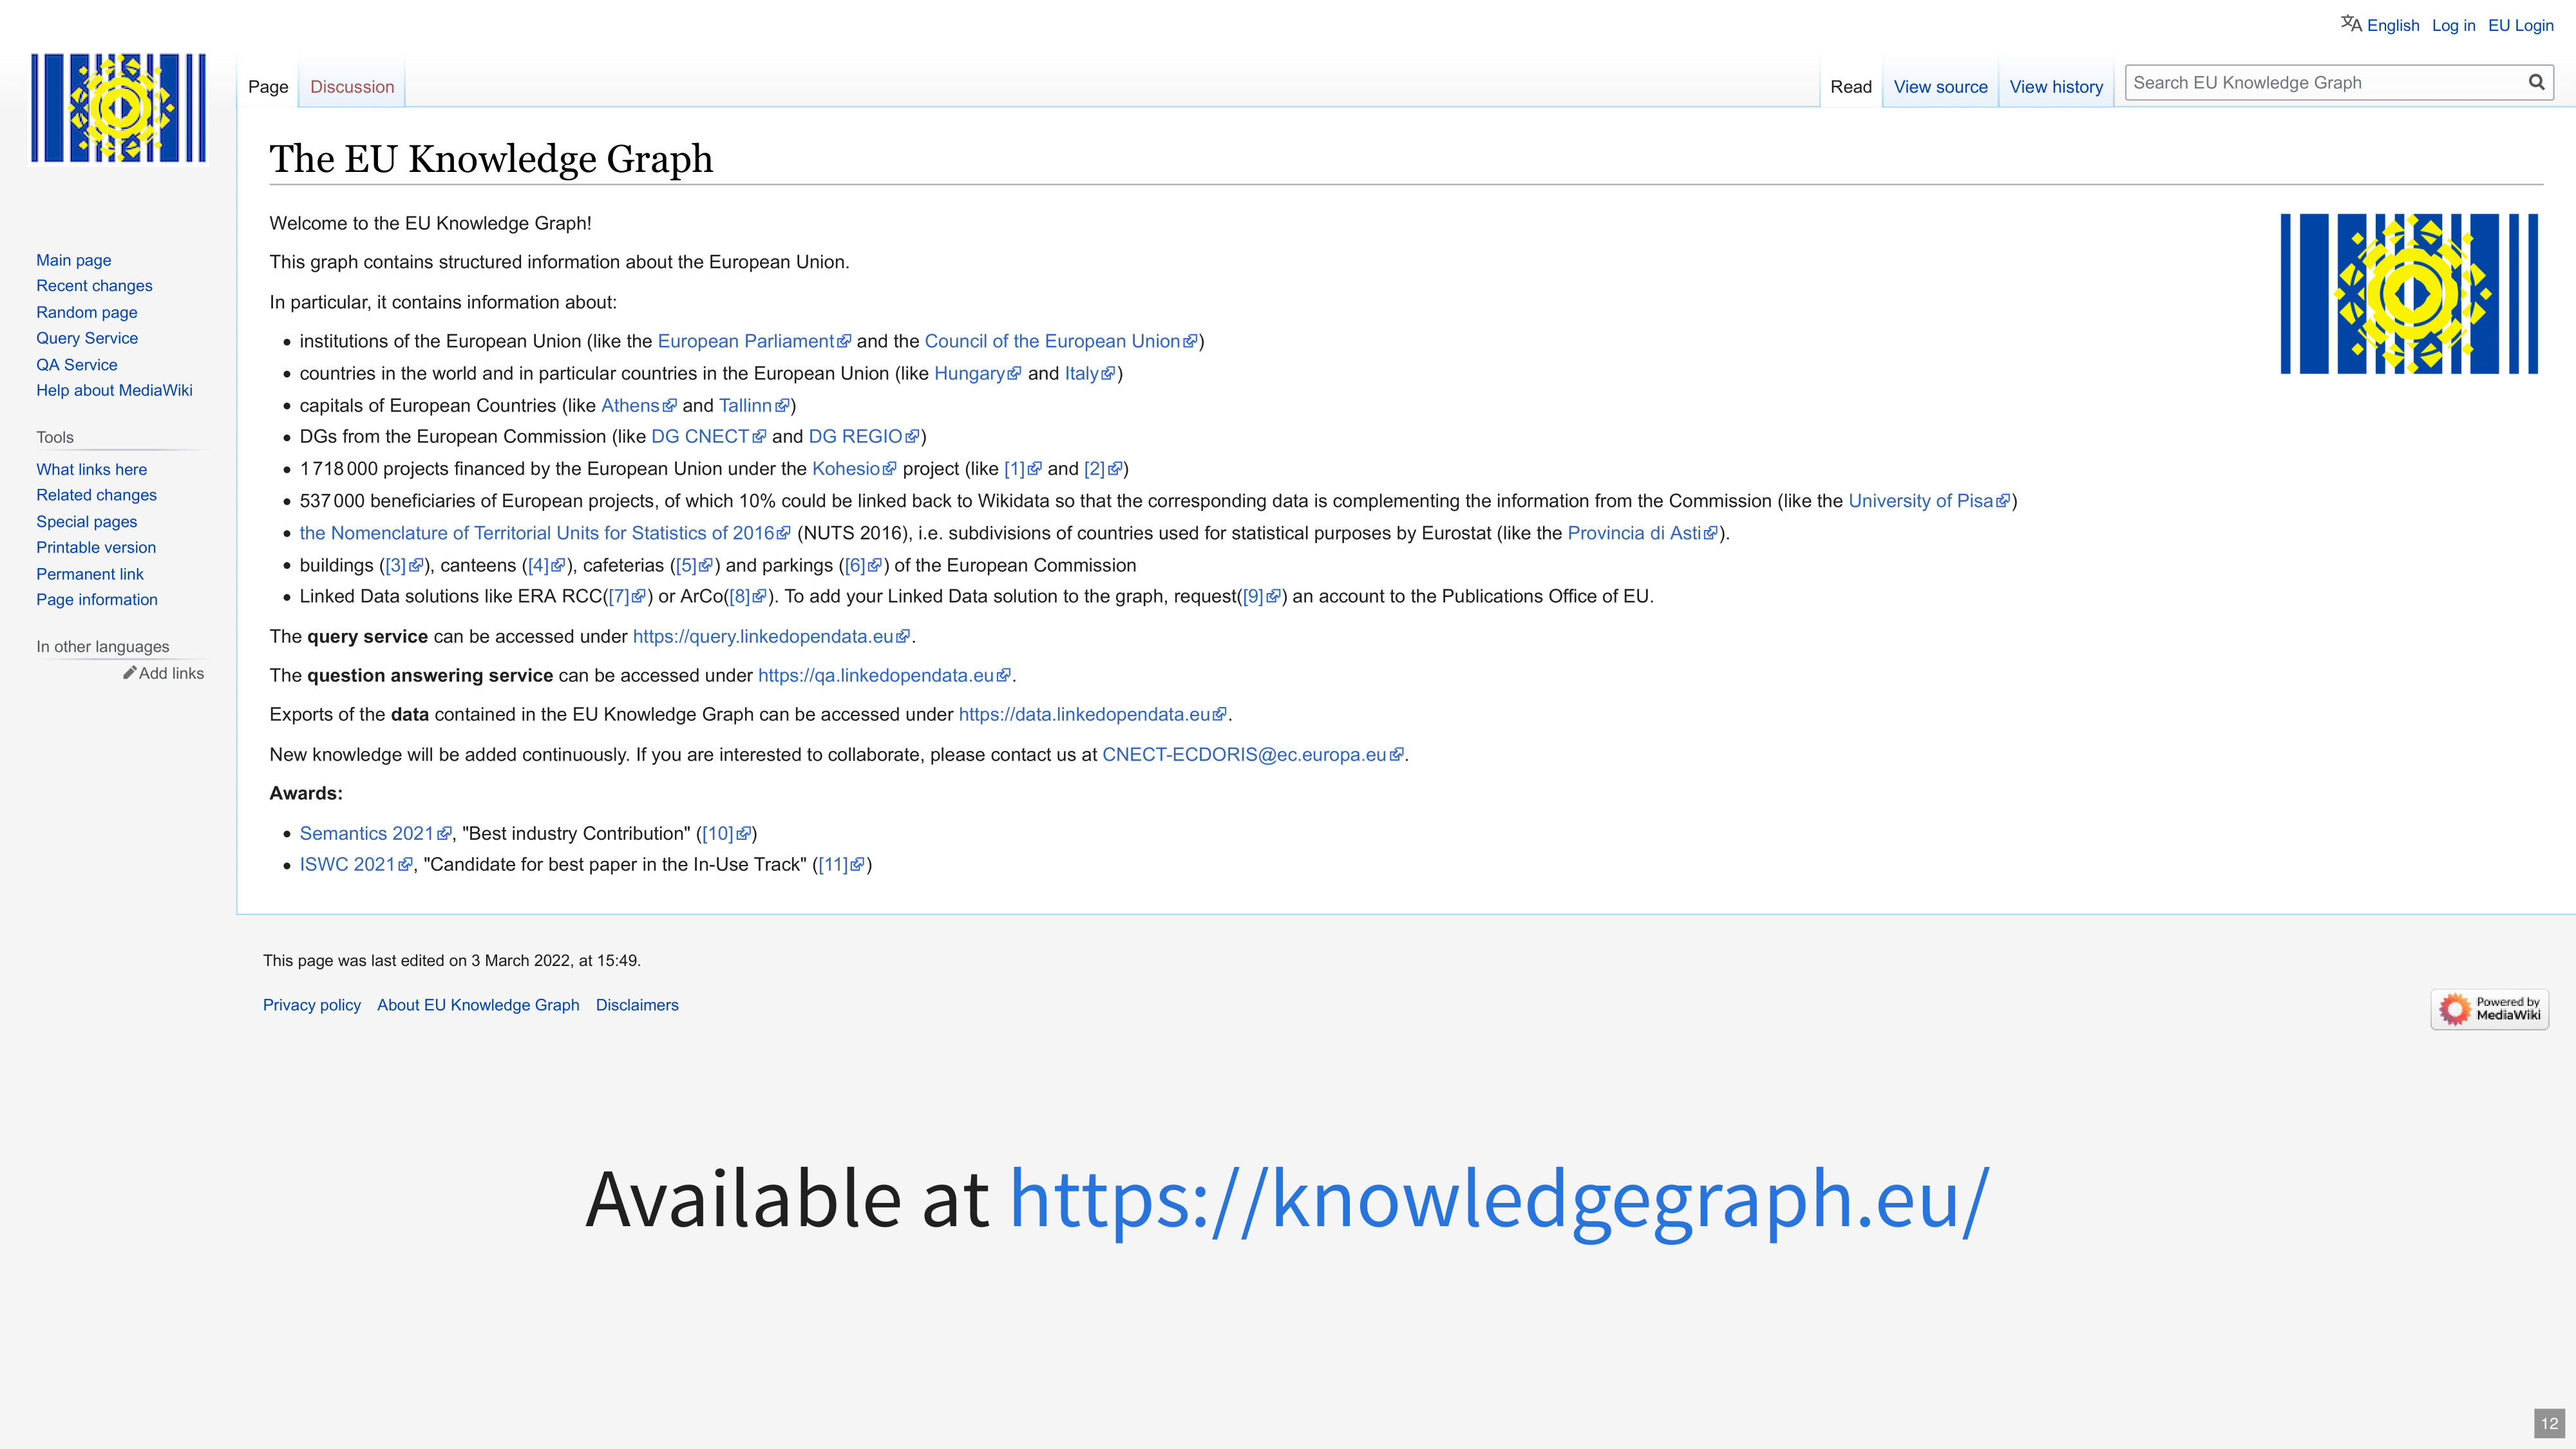Click the EU Login link

tap(2520, 25)
